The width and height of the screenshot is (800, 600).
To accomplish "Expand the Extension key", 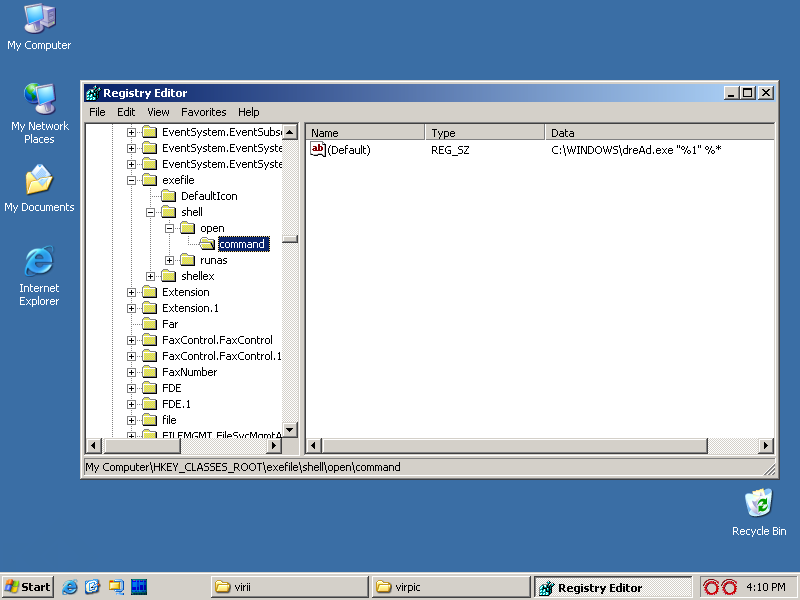I will (x=131, y=292).
